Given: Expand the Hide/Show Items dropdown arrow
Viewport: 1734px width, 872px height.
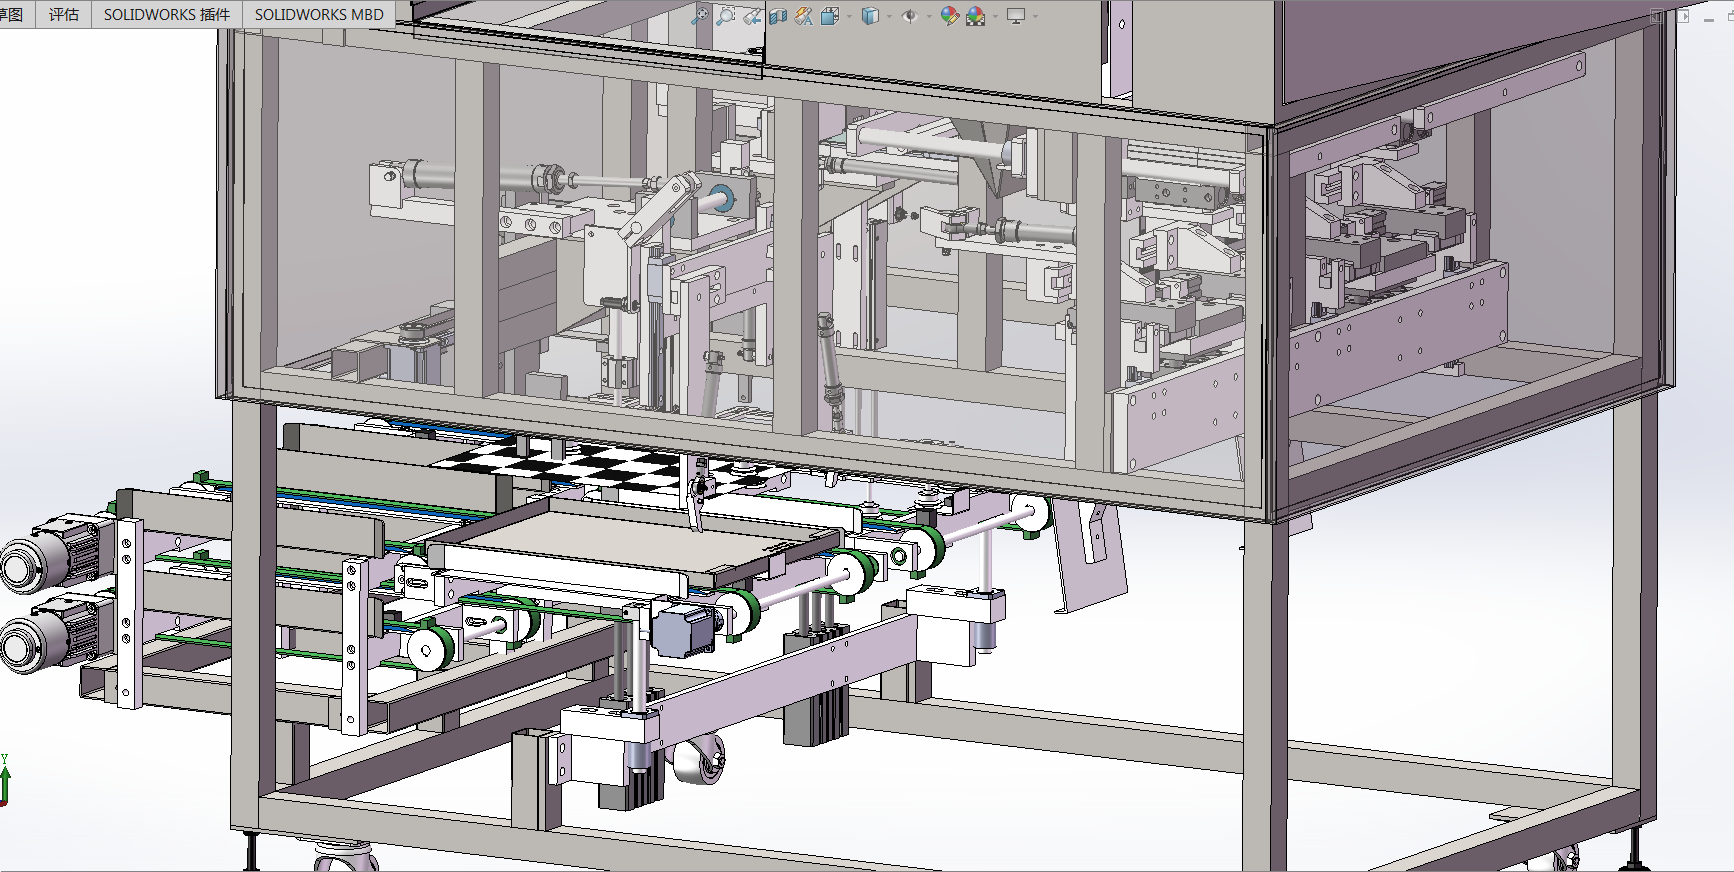Looking at the screenshot, I should pos(929,16).
